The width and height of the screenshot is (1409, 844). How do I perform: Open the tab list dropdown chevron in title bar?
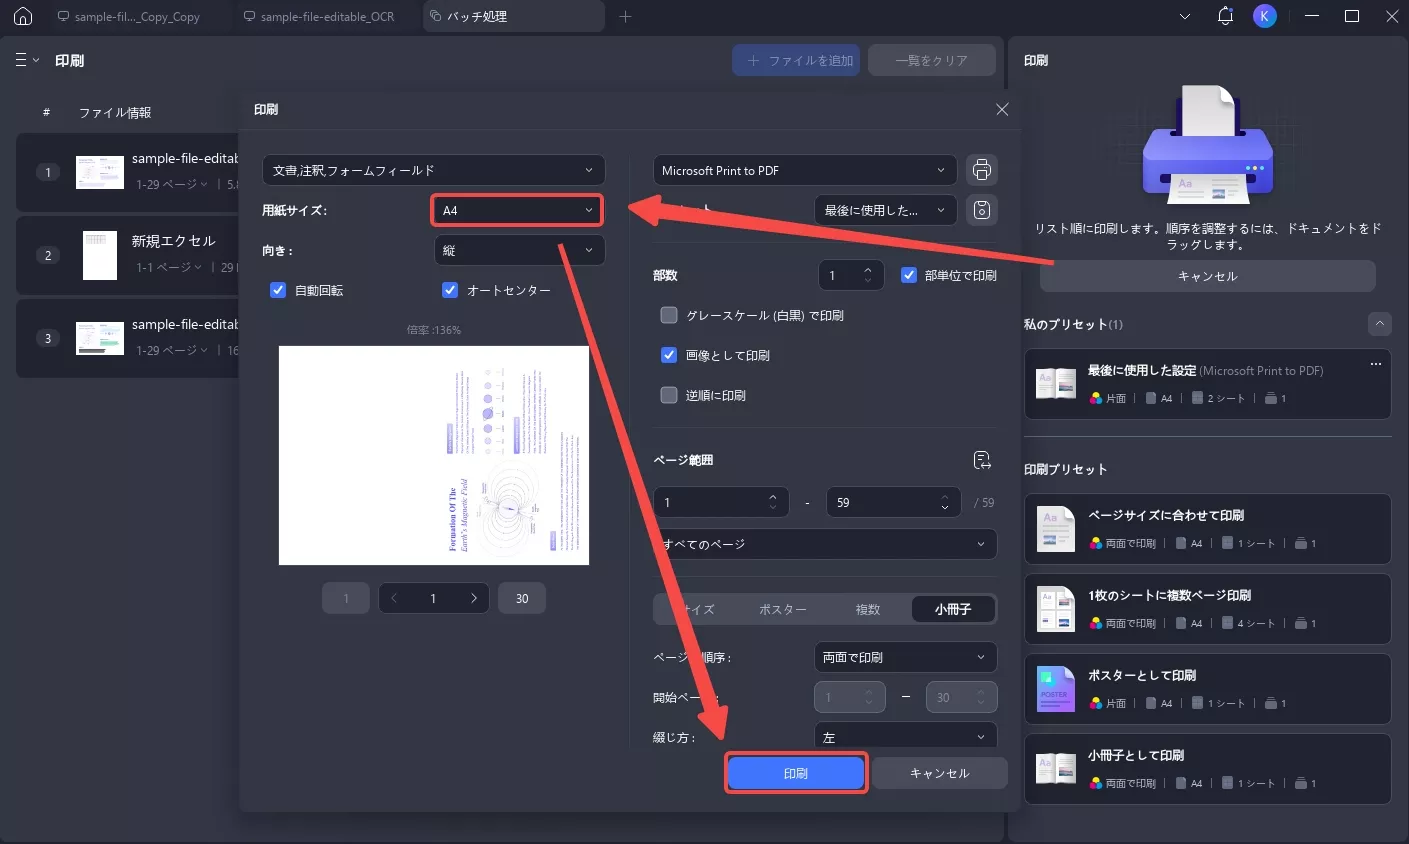tap(1185, 16)
